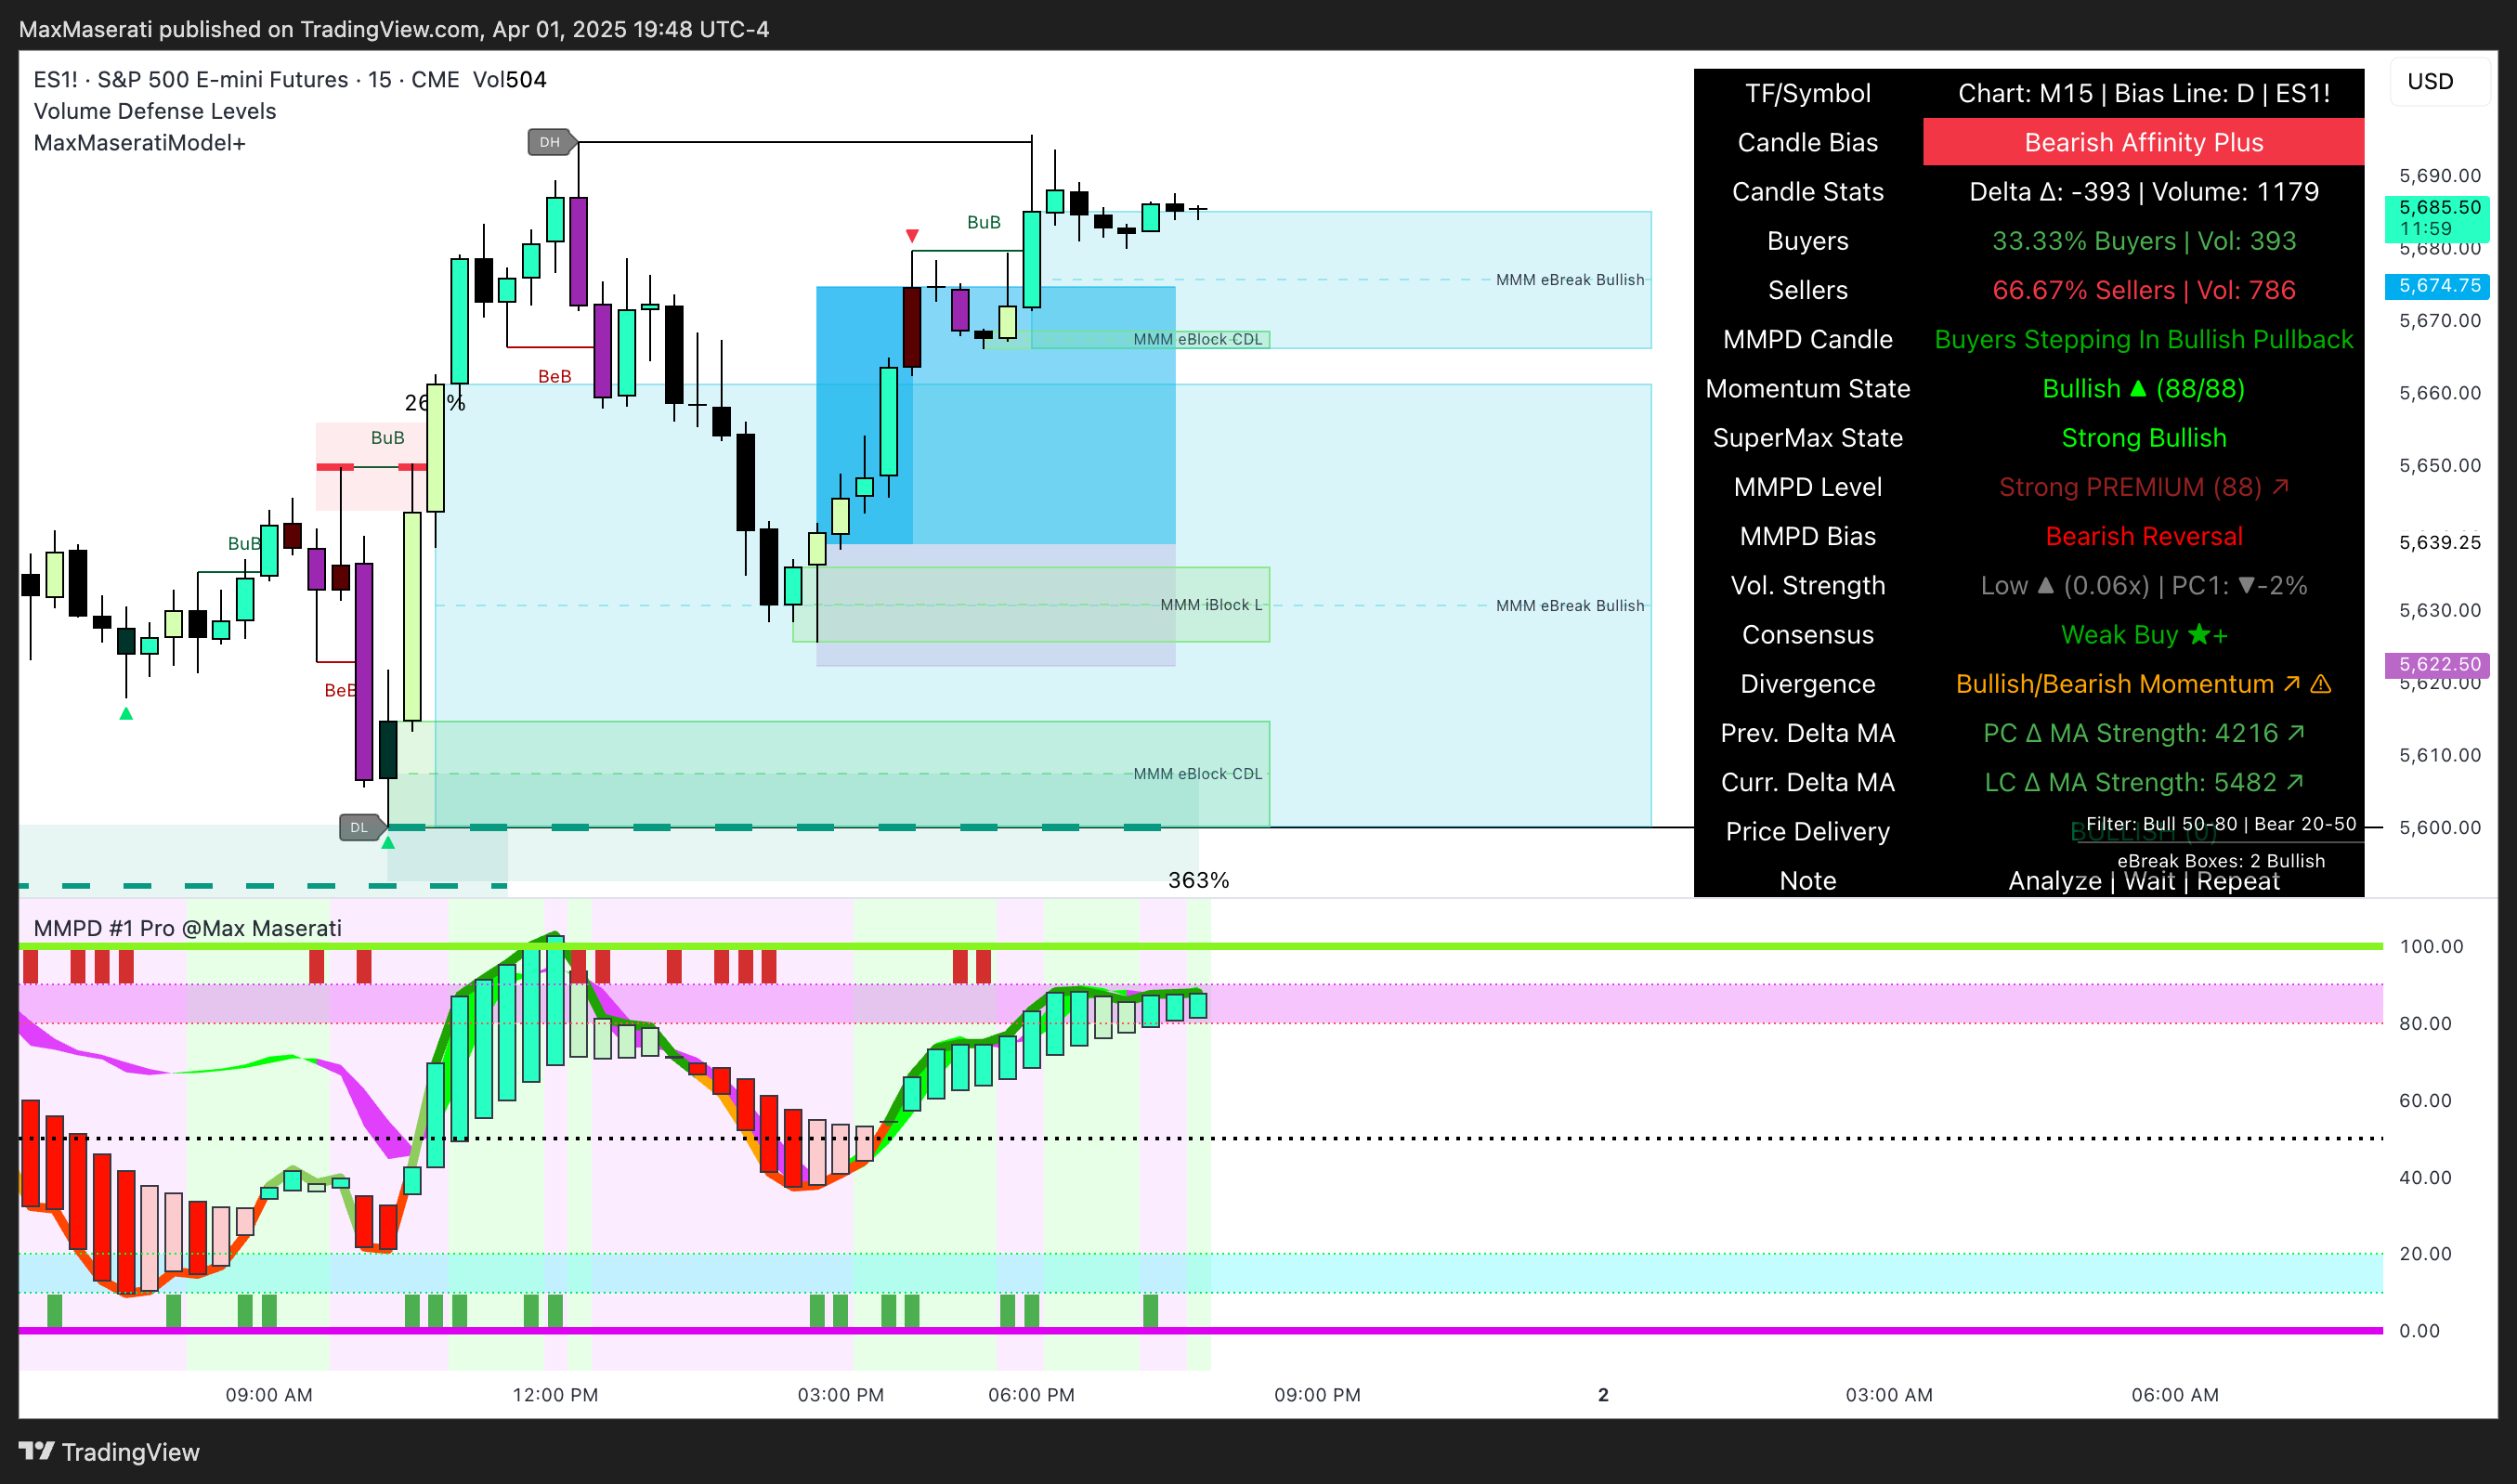
Task: Click the Delta and Volume candle stats value
Action: (x=2144, y=191)
